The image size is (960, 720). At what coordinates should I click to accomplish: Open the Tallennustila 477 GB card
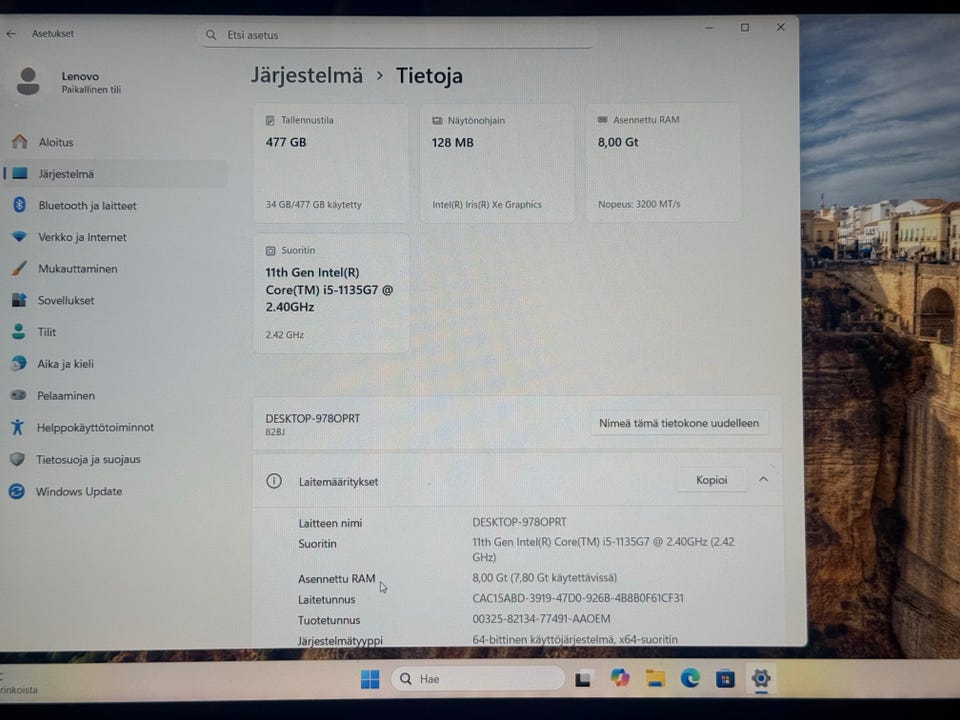pyautogui.click(x=331, y=163)
